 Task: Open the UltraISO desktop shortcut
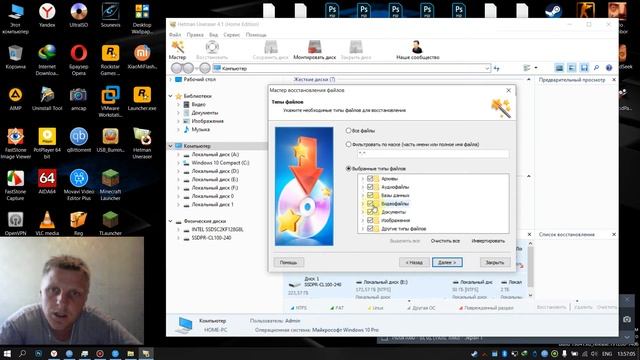click(78, 16)
